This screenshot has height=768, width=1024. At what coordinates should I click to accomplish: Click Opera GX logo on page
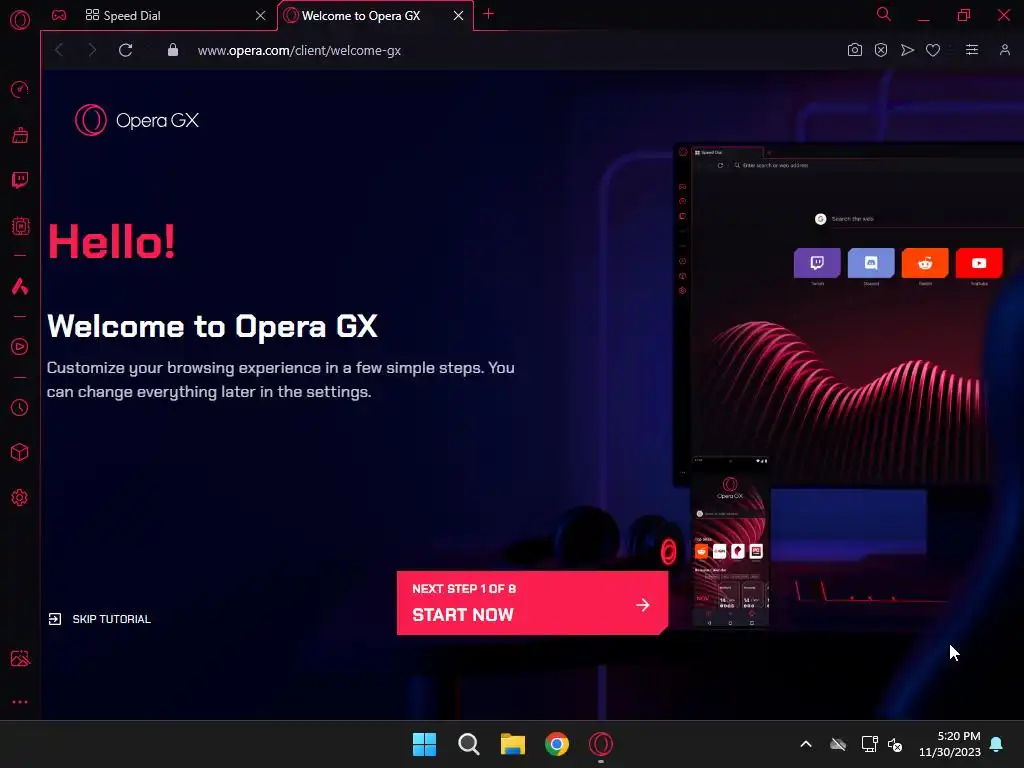point(136,120)
